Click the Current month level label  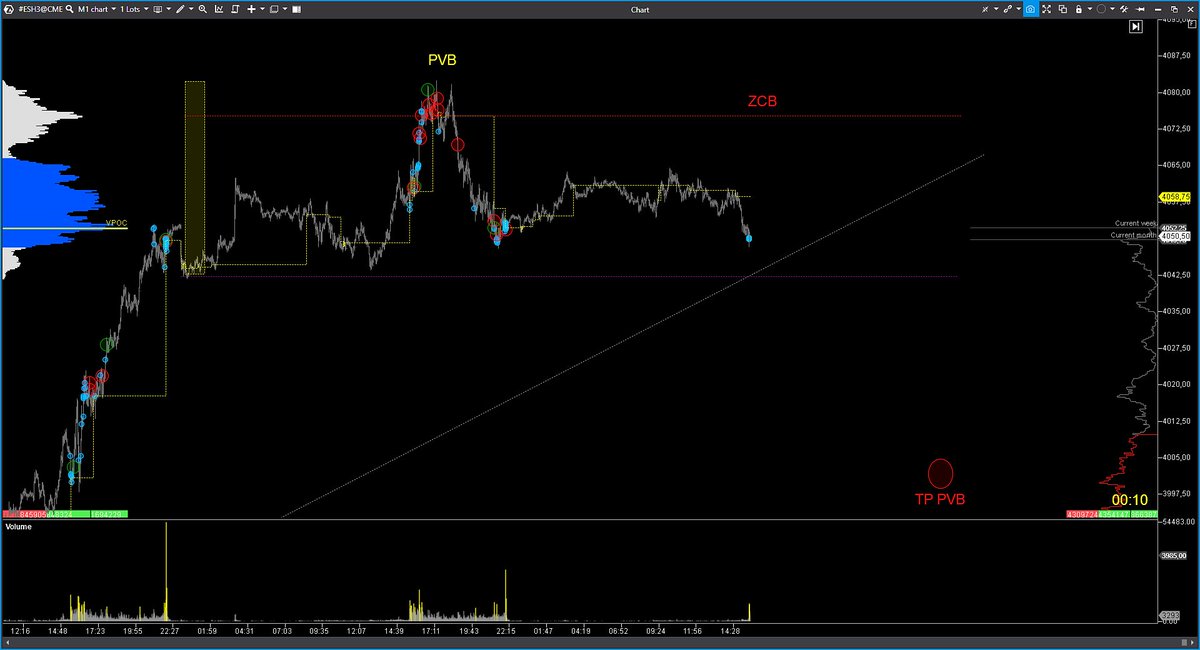(1134, 235)
